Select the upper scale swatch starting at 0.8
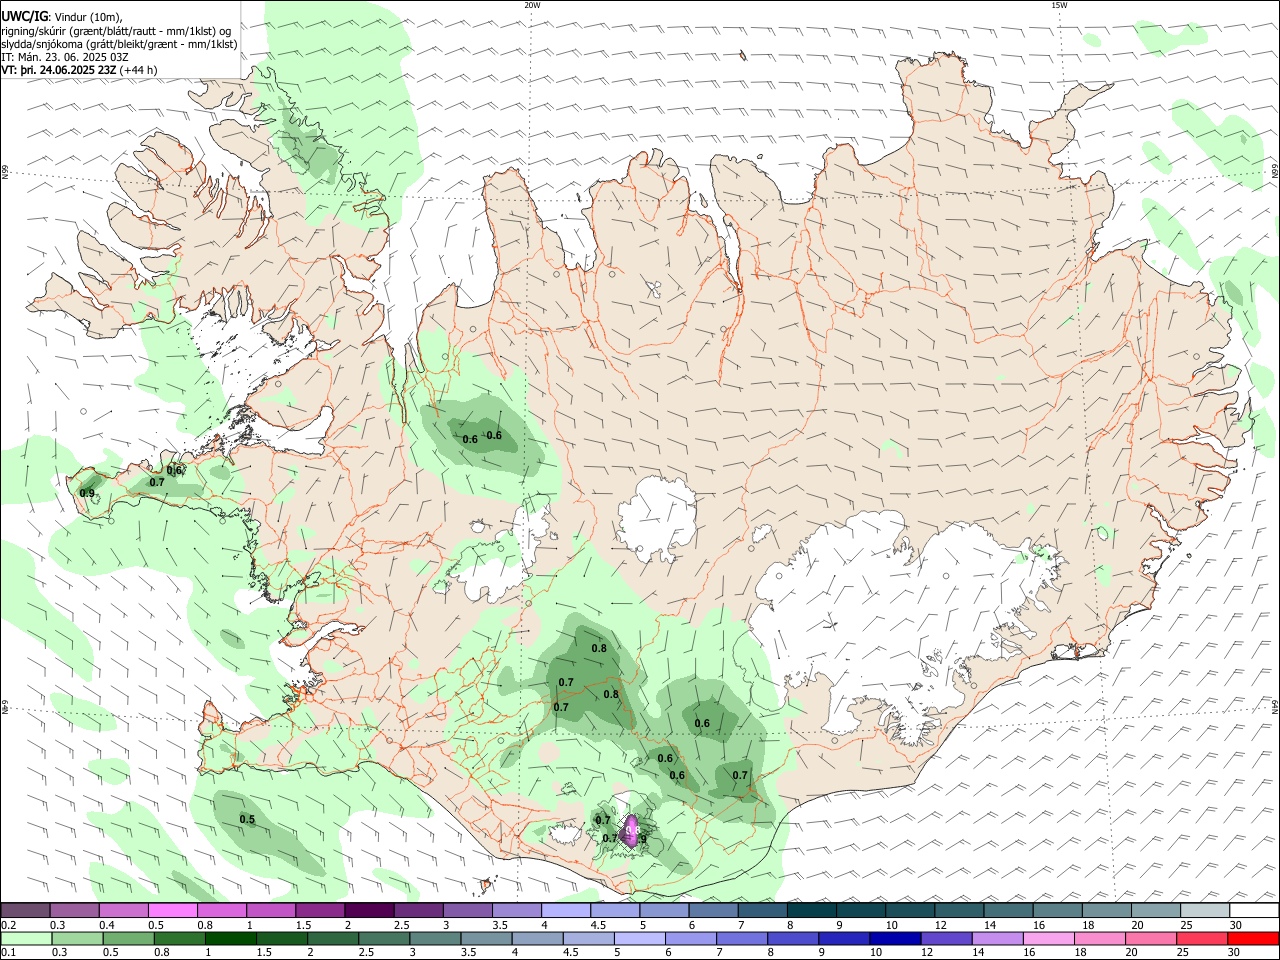 coord(222,911)
